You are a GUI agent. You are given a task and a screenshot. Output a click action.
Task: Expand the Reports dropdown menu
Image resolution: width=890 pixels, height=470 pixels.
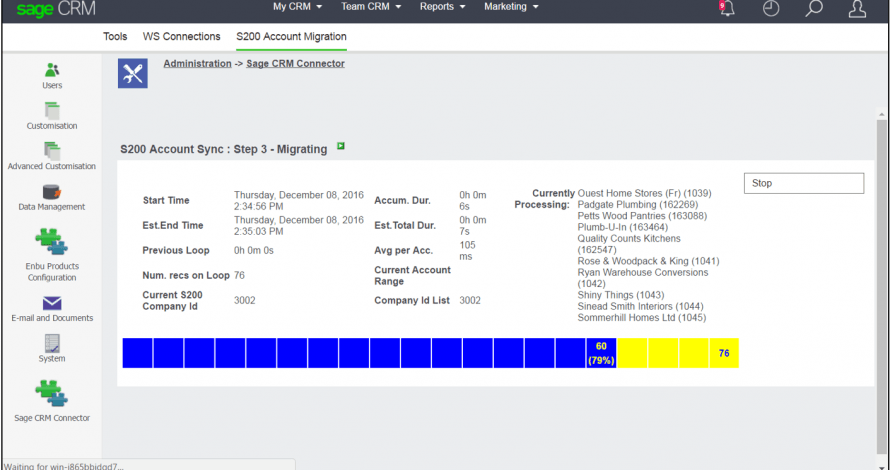[x=443, y=7]
